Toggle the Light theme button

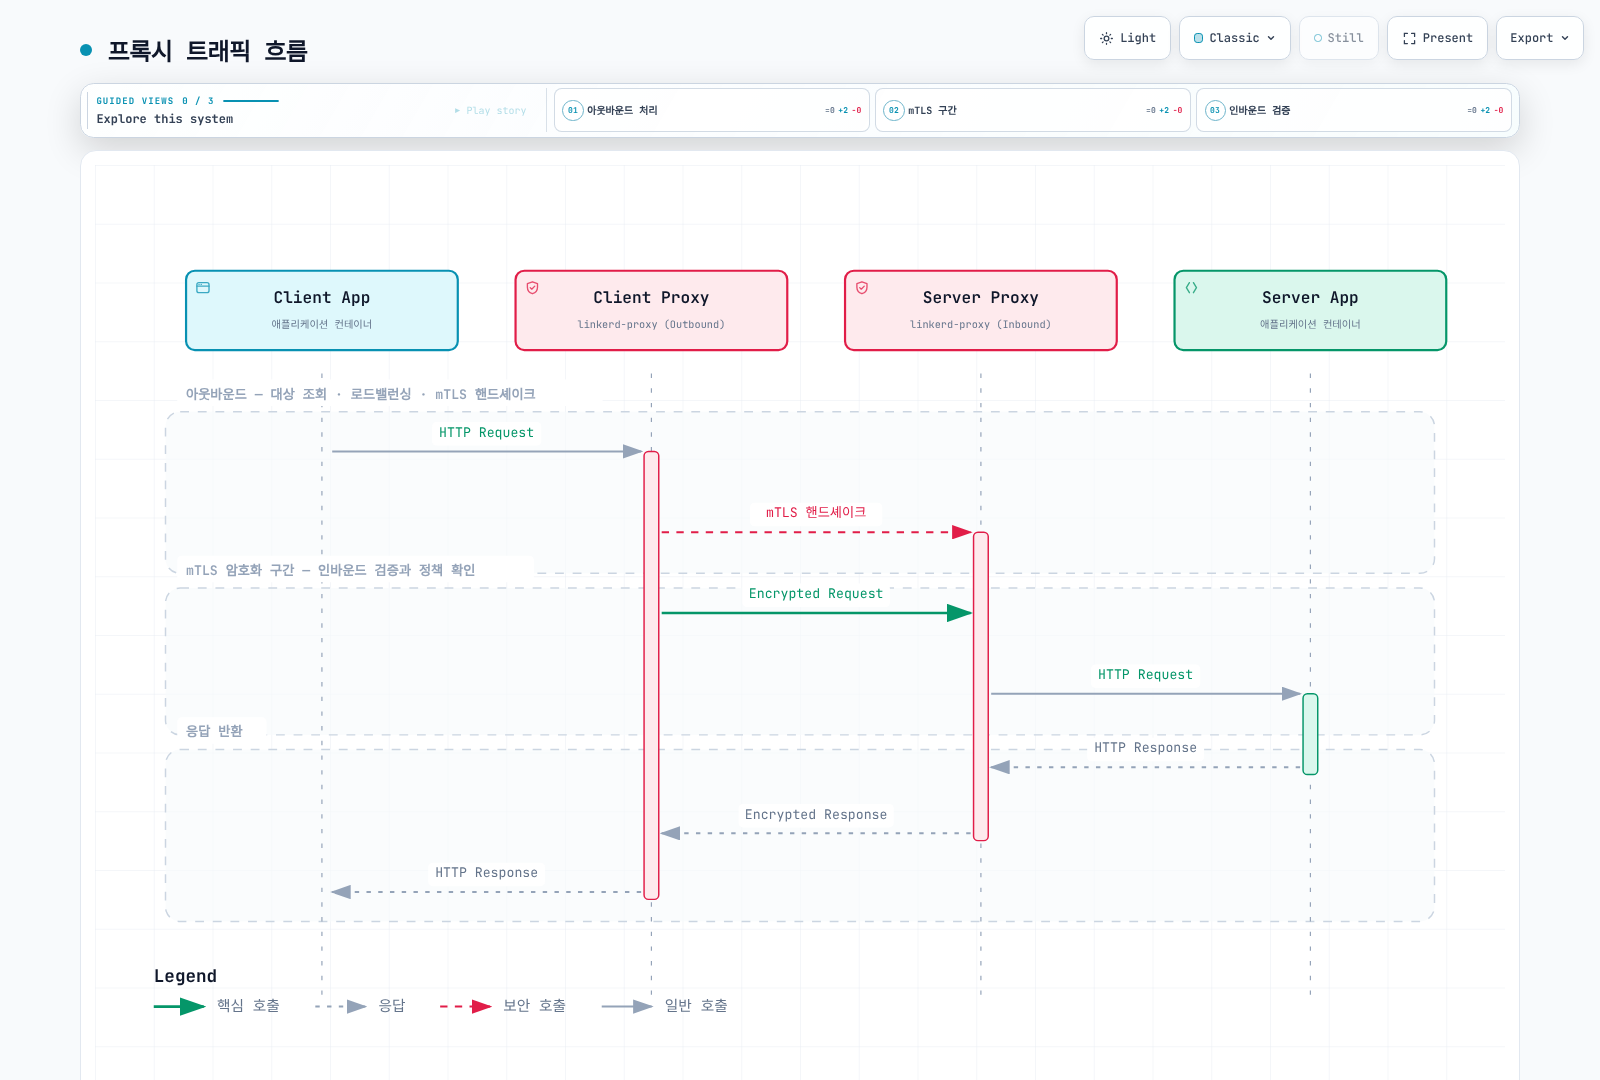(x=1127, y=38)
